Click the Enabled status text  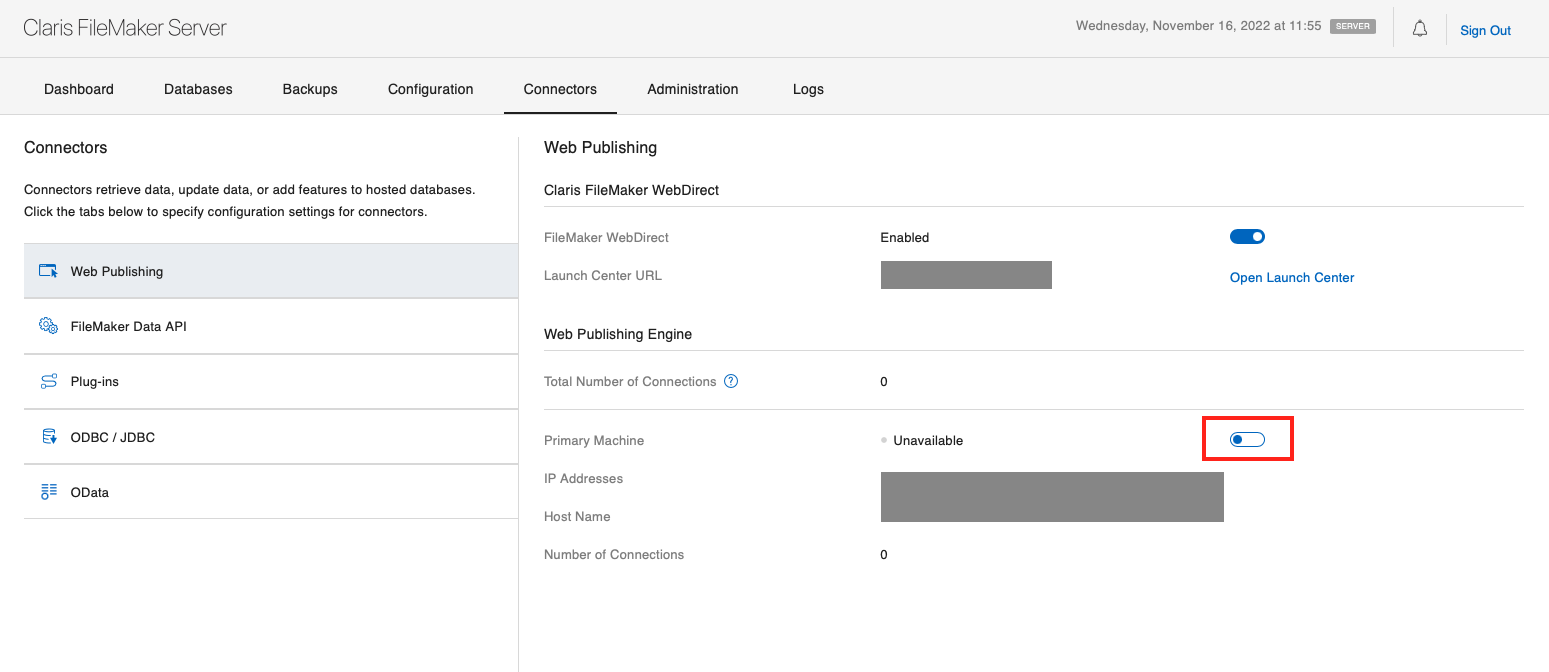point(905,237)
